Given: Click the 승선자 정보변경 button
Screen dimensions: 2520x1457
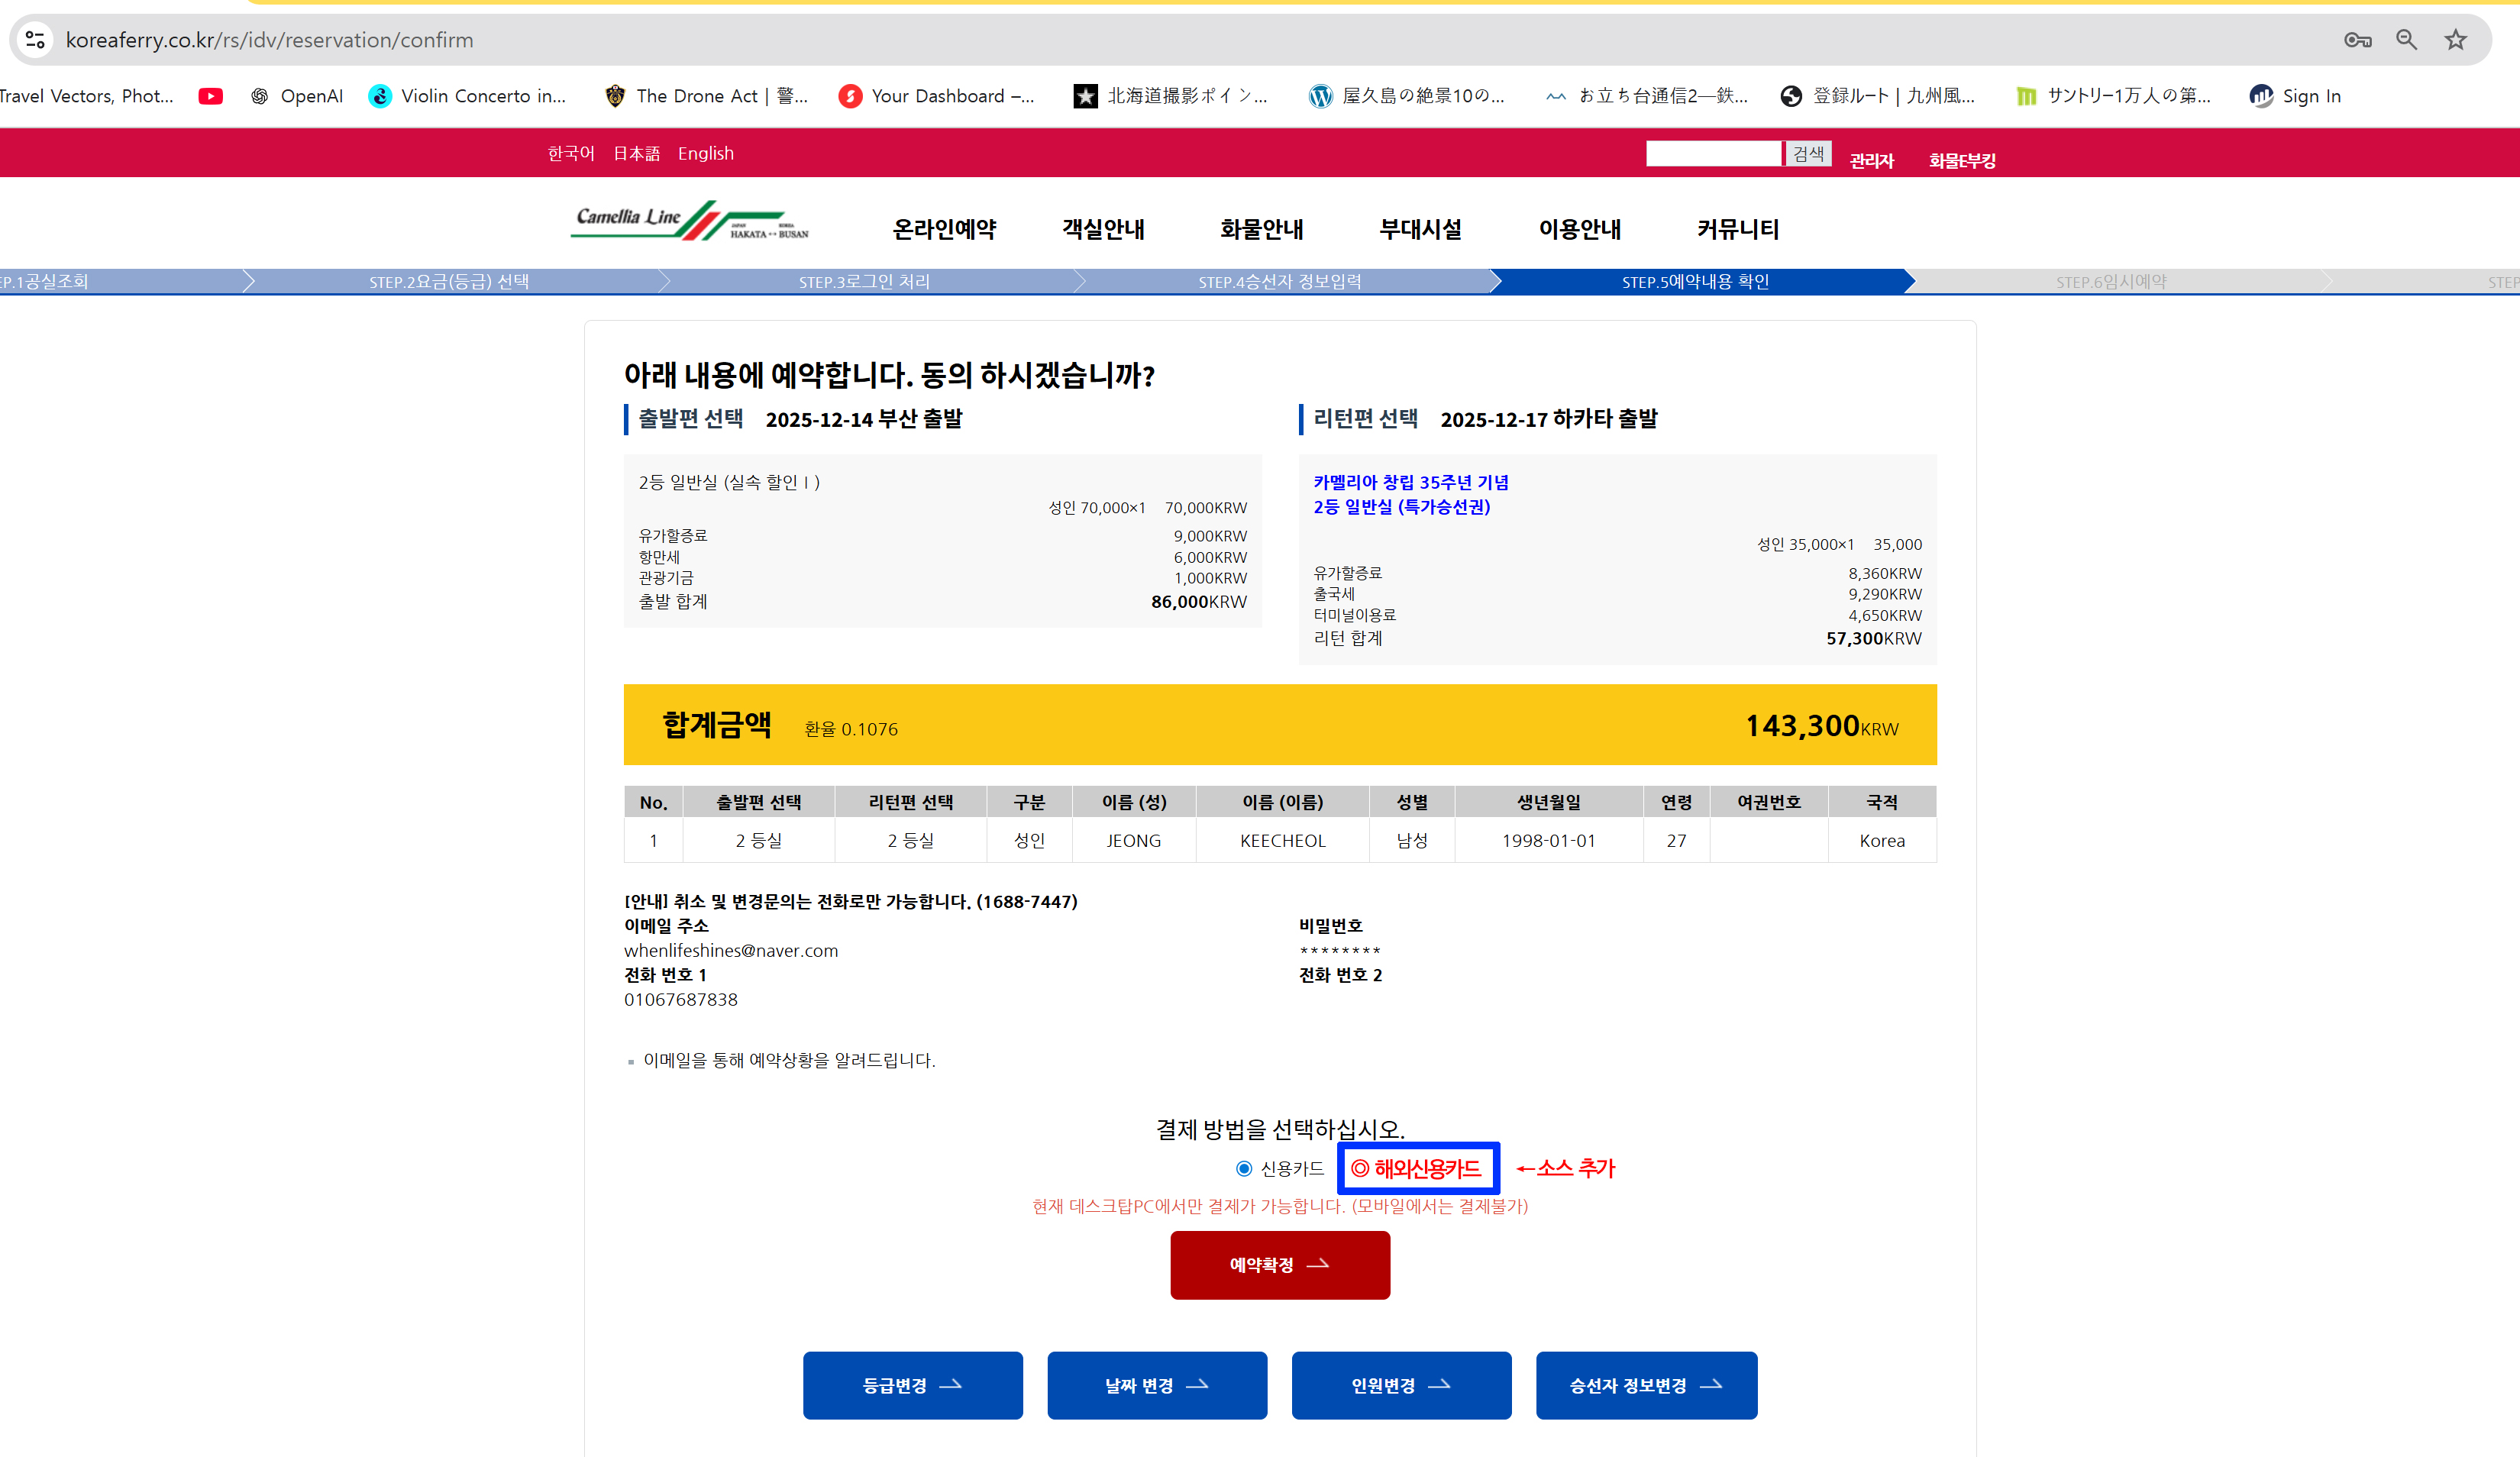Looking at the screenshot, I should click(x=1646, y=1385).
